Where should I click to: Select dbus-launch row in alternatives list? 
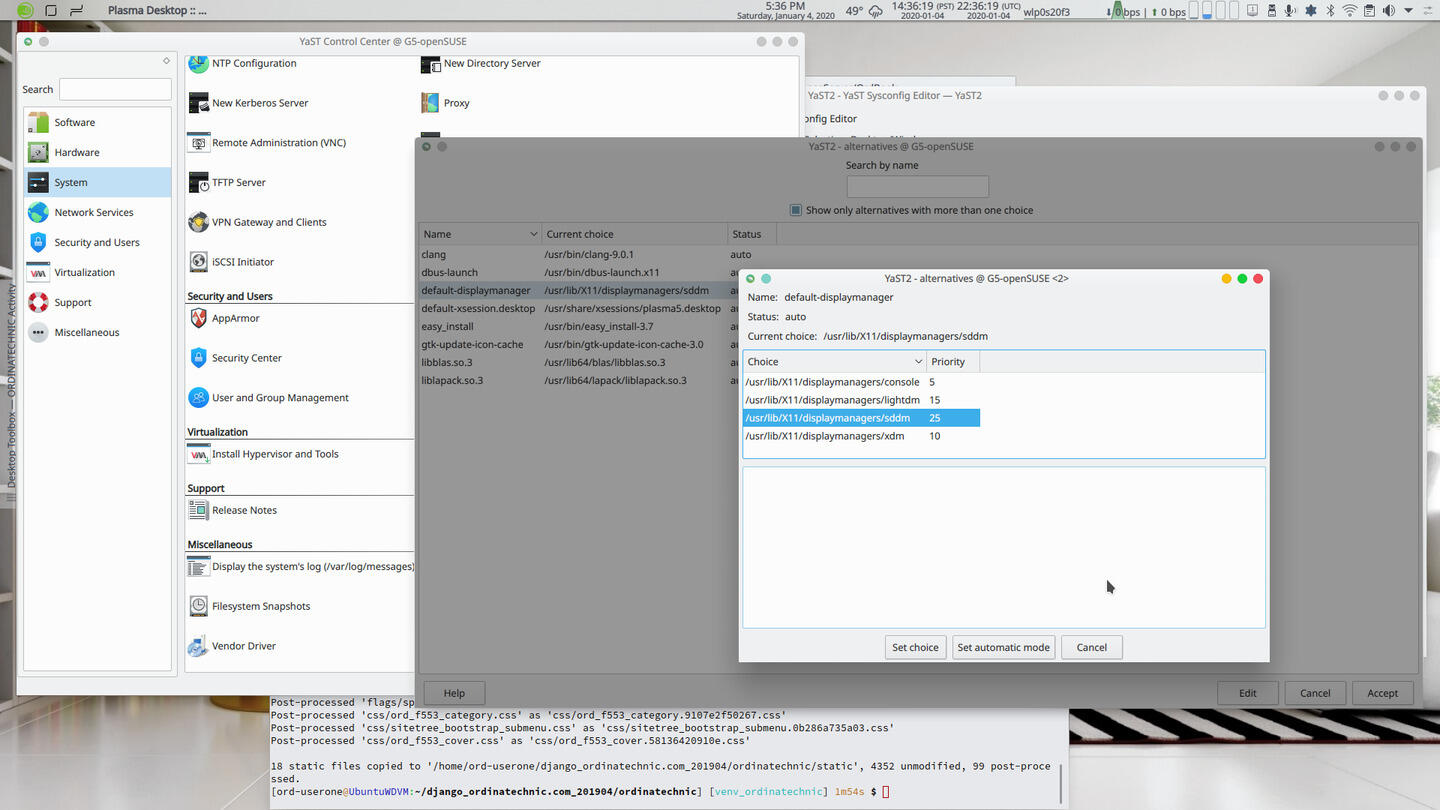[x=580, y=272]
